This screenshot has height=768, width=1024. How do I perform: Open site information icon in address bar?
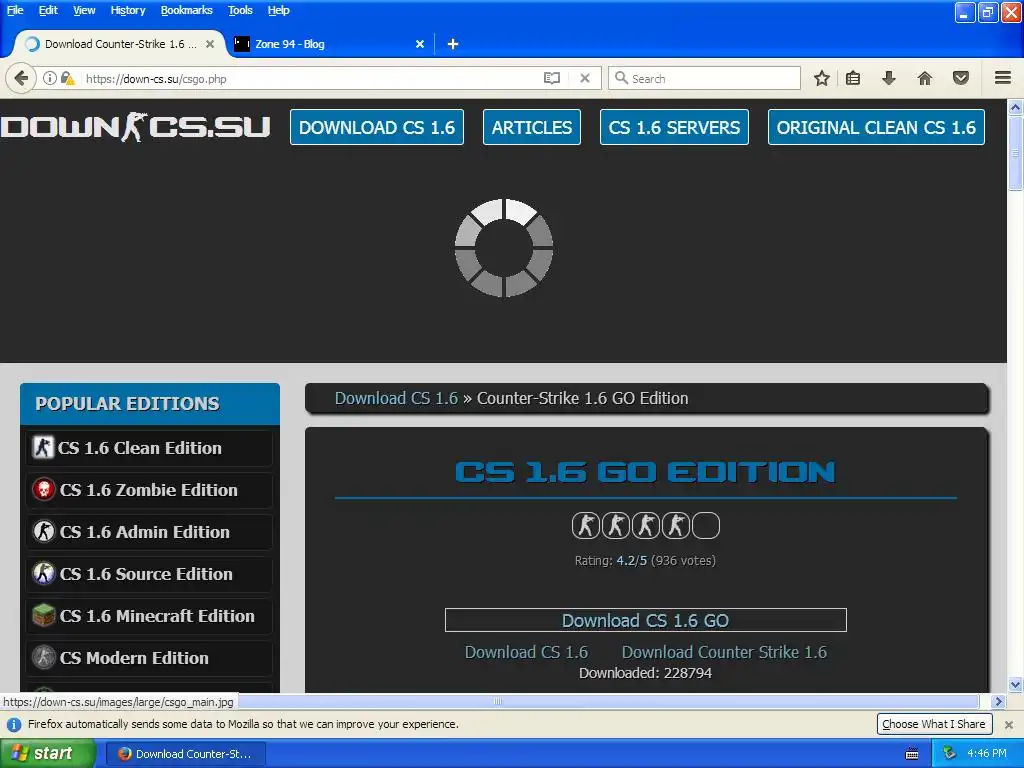pyautogui.click(x=50, y=78)
